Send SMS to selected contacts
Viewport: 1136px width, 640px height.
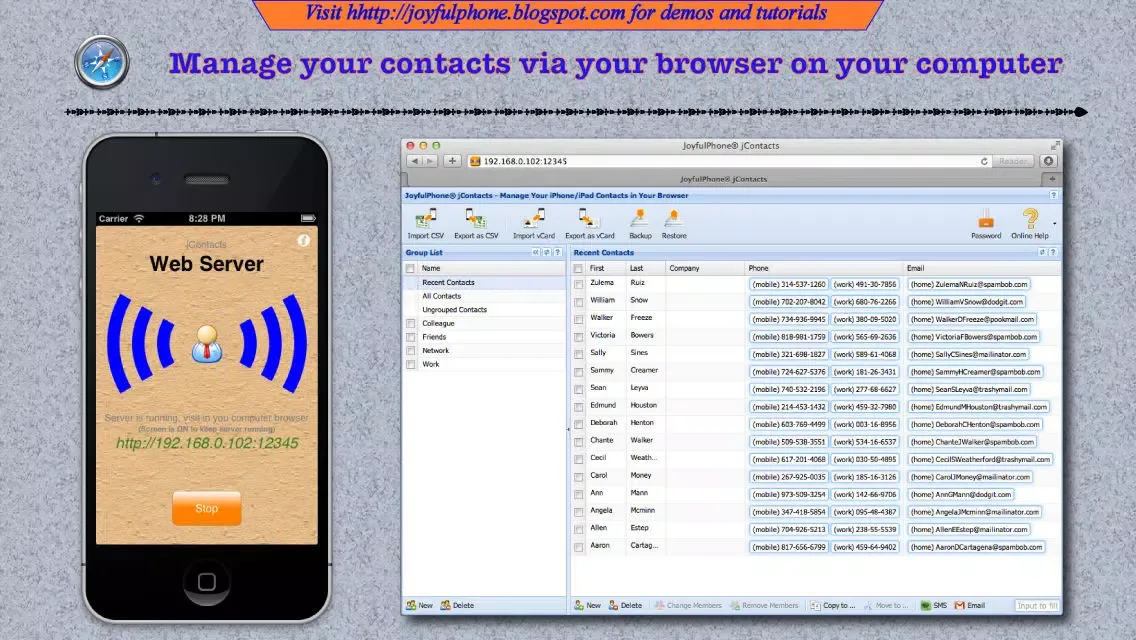934,605
